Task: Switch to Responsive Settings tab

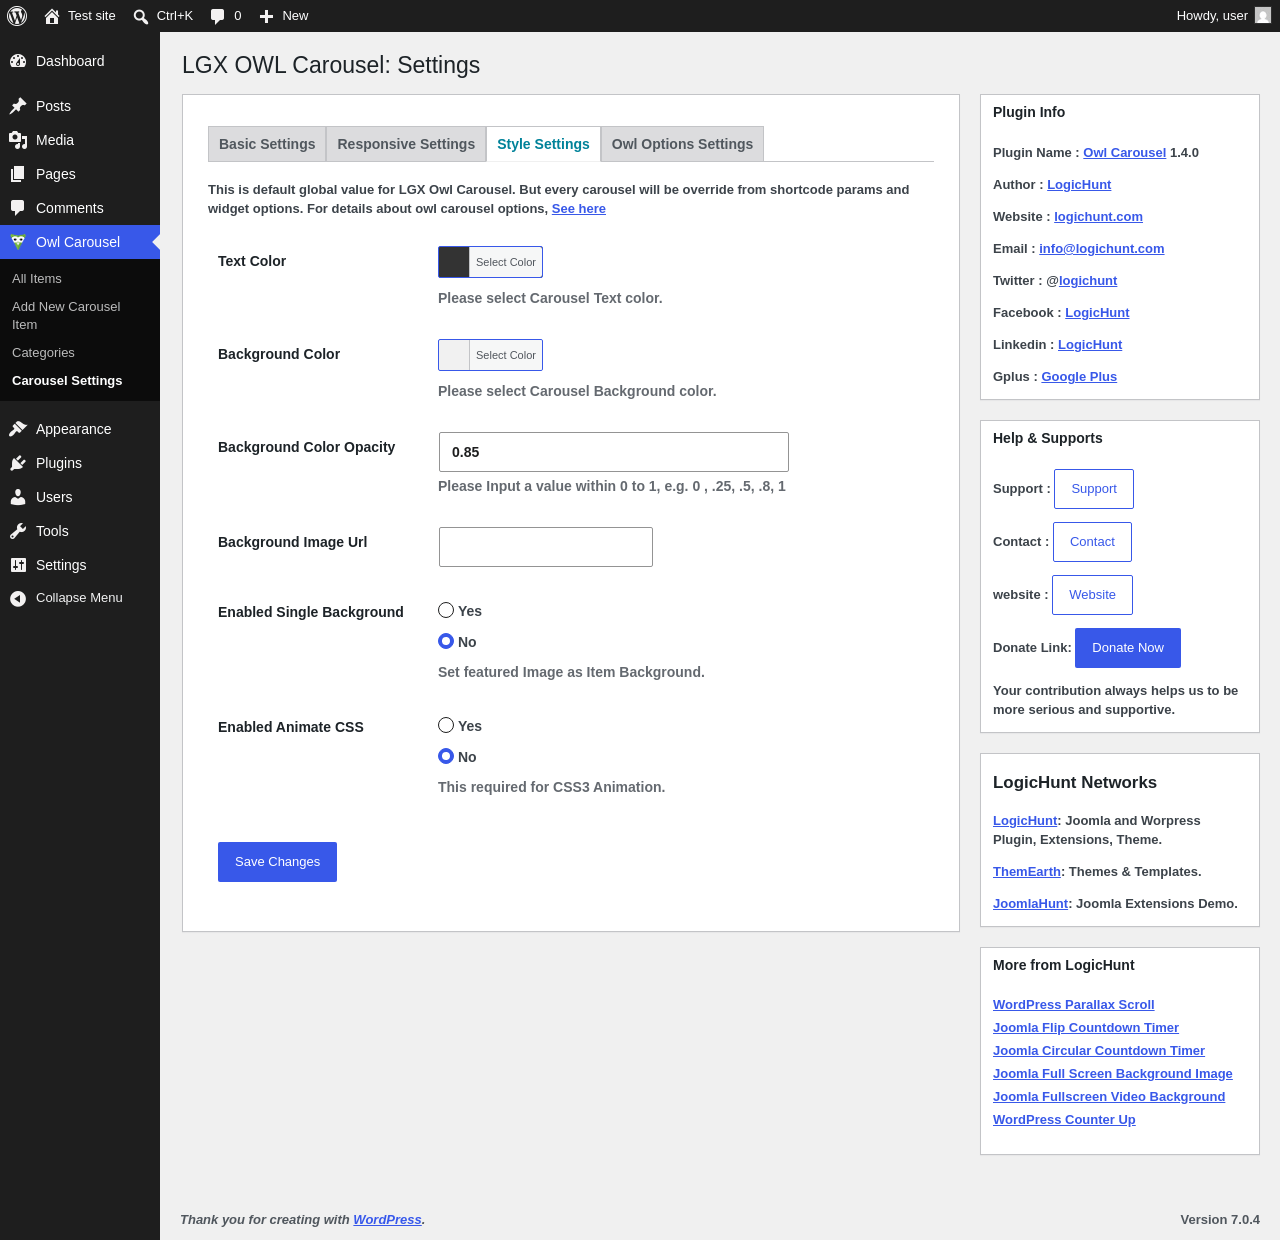Action: coord(406,144)
